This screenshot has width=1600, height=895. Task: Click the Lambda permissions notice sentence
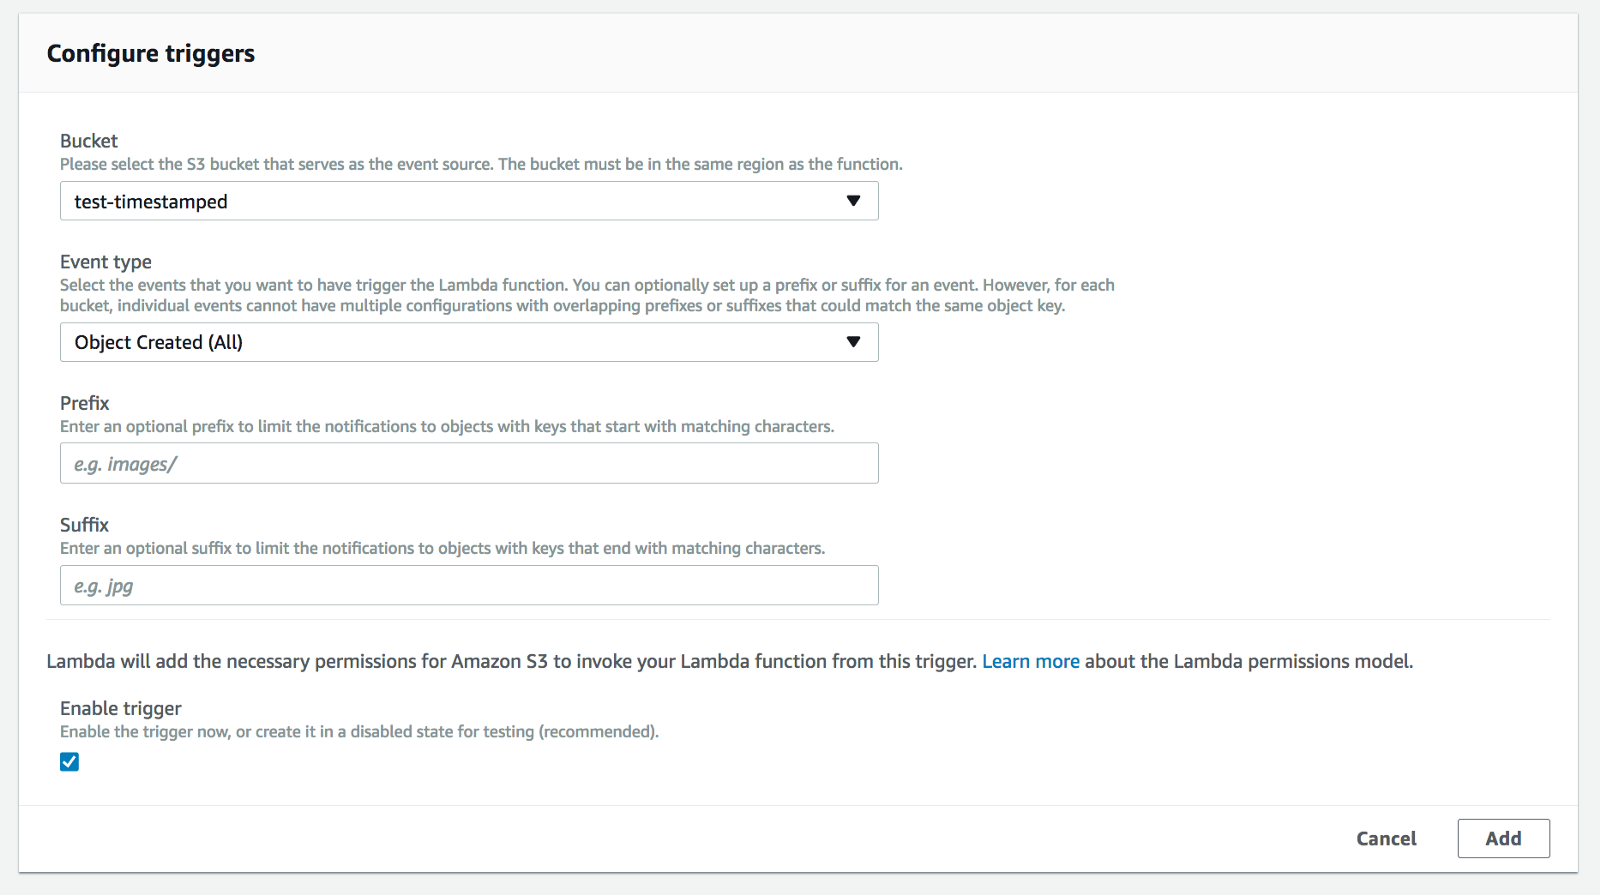tap(730, 661)
